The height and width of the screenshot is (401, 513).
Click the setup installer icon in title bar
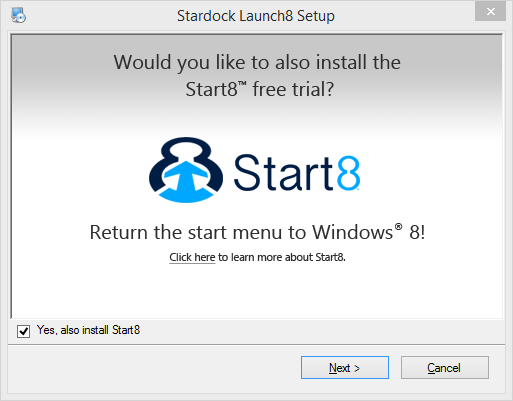(x=19, y=15)
